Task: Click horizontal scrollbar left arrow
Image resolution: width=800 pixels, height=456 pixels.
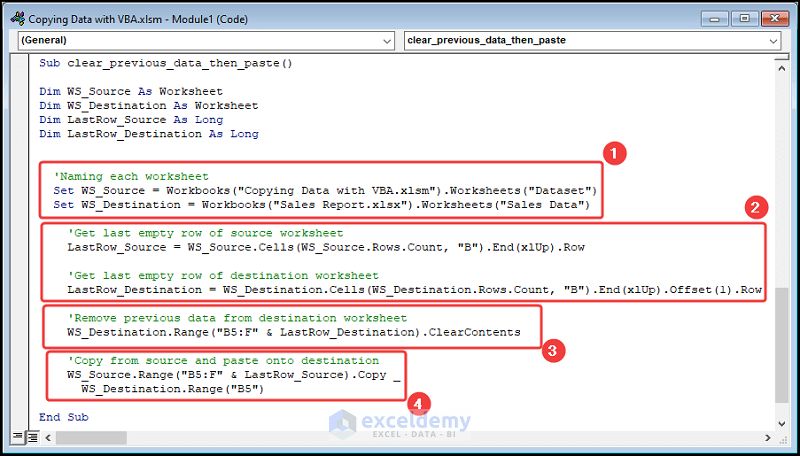Action: (48, 437)
